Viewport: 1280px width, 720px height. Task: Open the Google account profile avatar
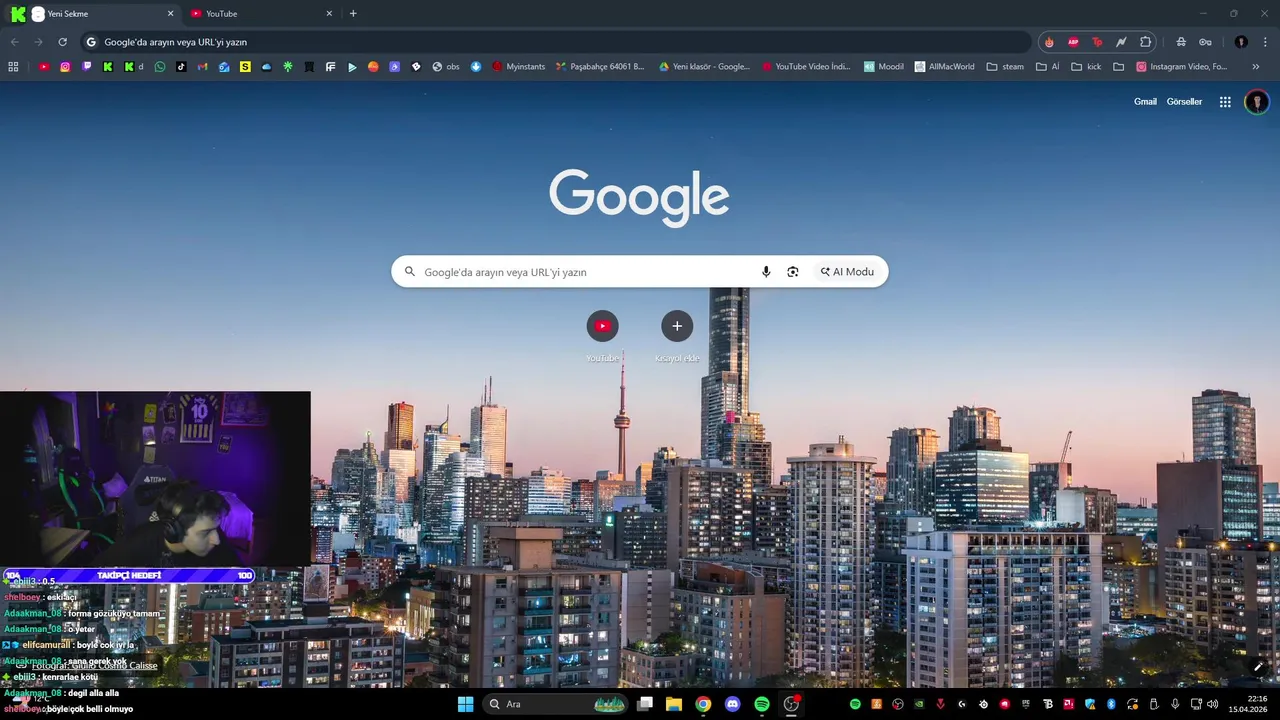1257,102
